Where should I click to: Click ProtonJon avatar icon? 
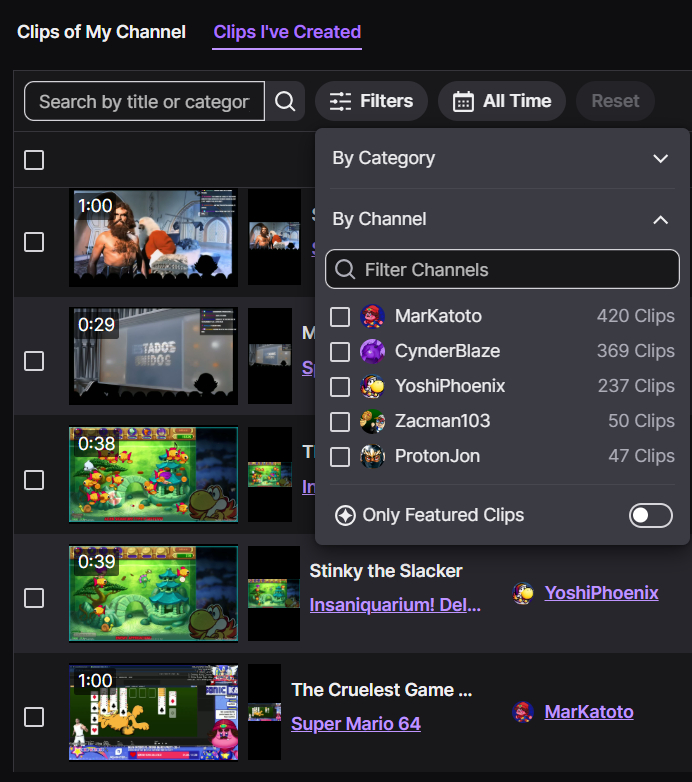tap(372, 456)
